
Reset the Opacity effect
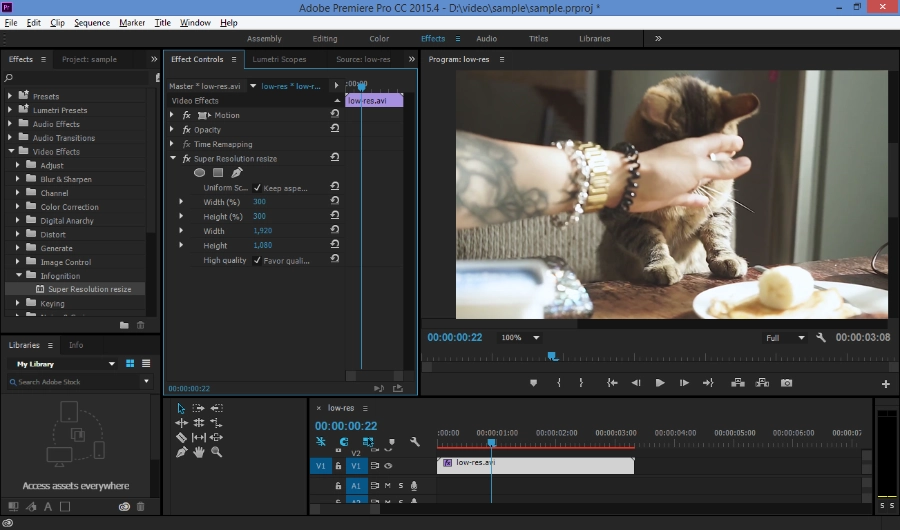click(x=335, y=129)
